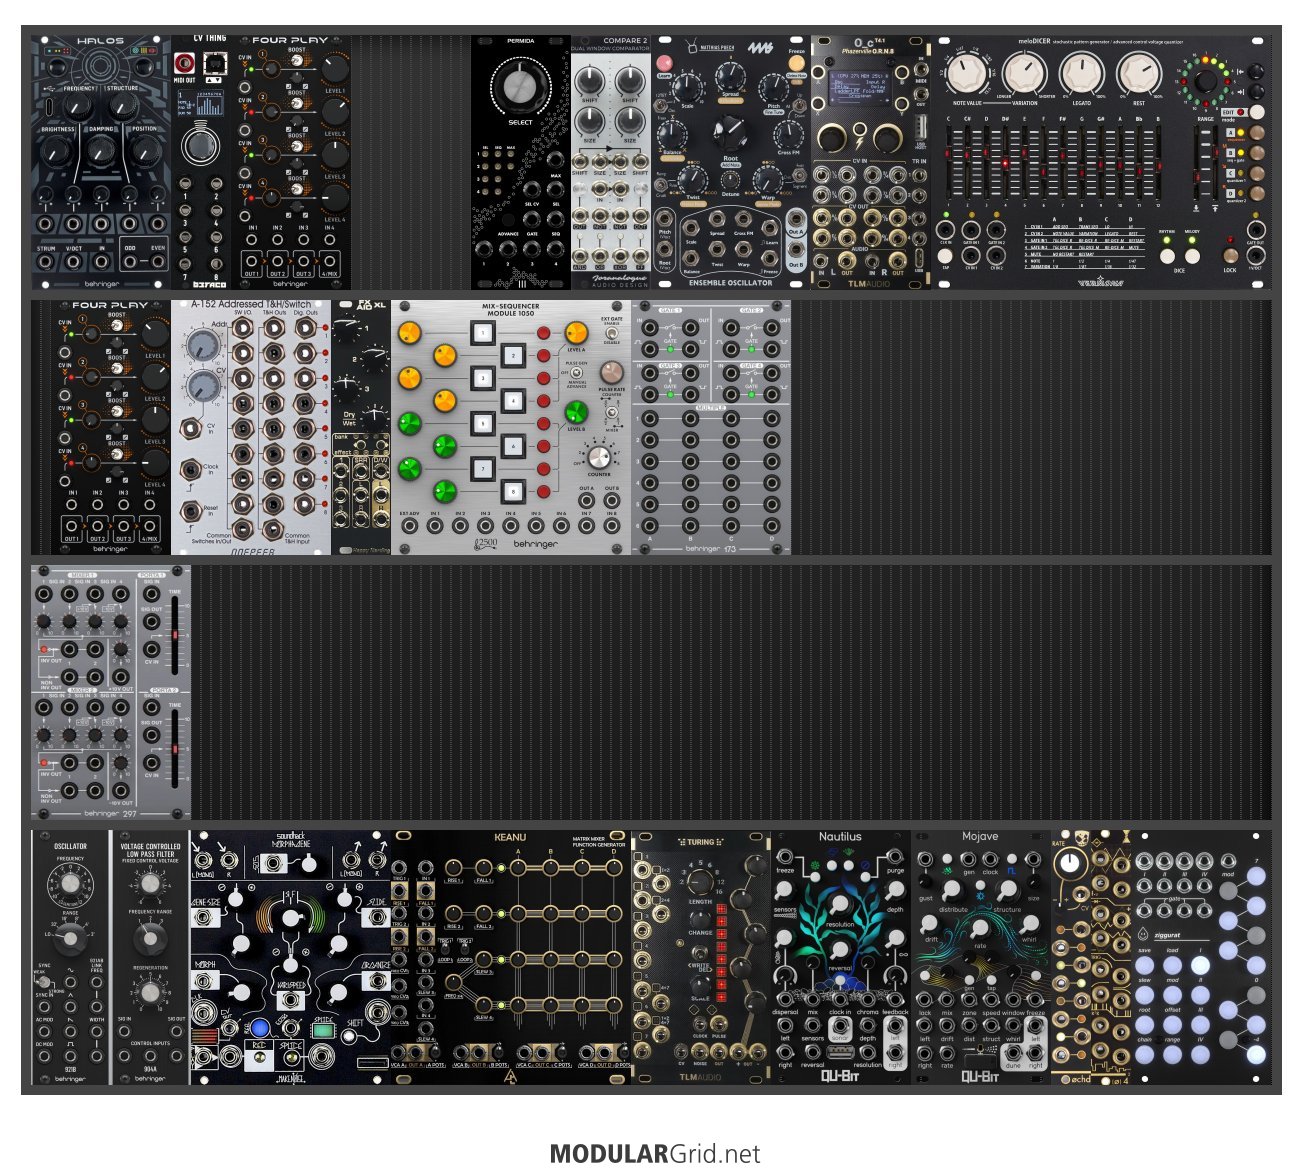The height and width of the screenshot is (1175, 1312).
Task: Click the red MIDI OUT jack on CV Thing
Action: 185,63
